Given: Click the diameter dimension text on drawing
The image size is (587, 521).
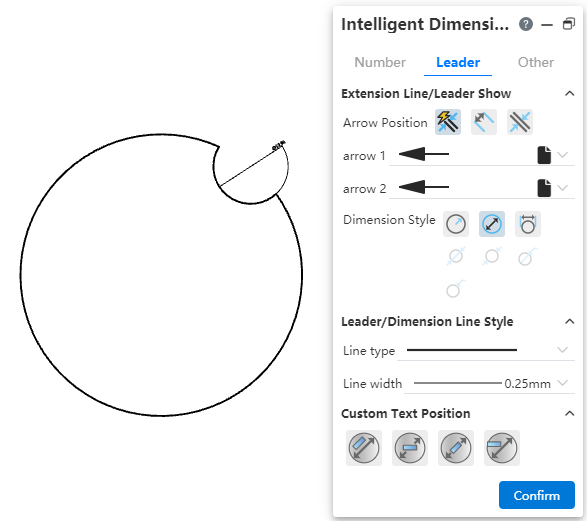Looking at the screenshot, I should tap(279, 145).
